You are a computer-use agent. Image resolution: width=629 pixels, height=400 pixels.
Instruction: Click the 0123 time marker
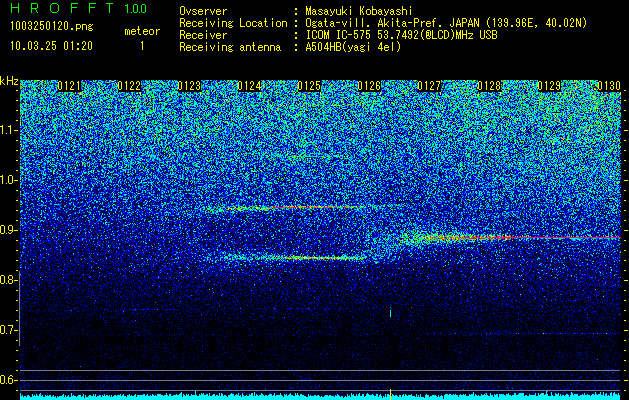point(189,86)
